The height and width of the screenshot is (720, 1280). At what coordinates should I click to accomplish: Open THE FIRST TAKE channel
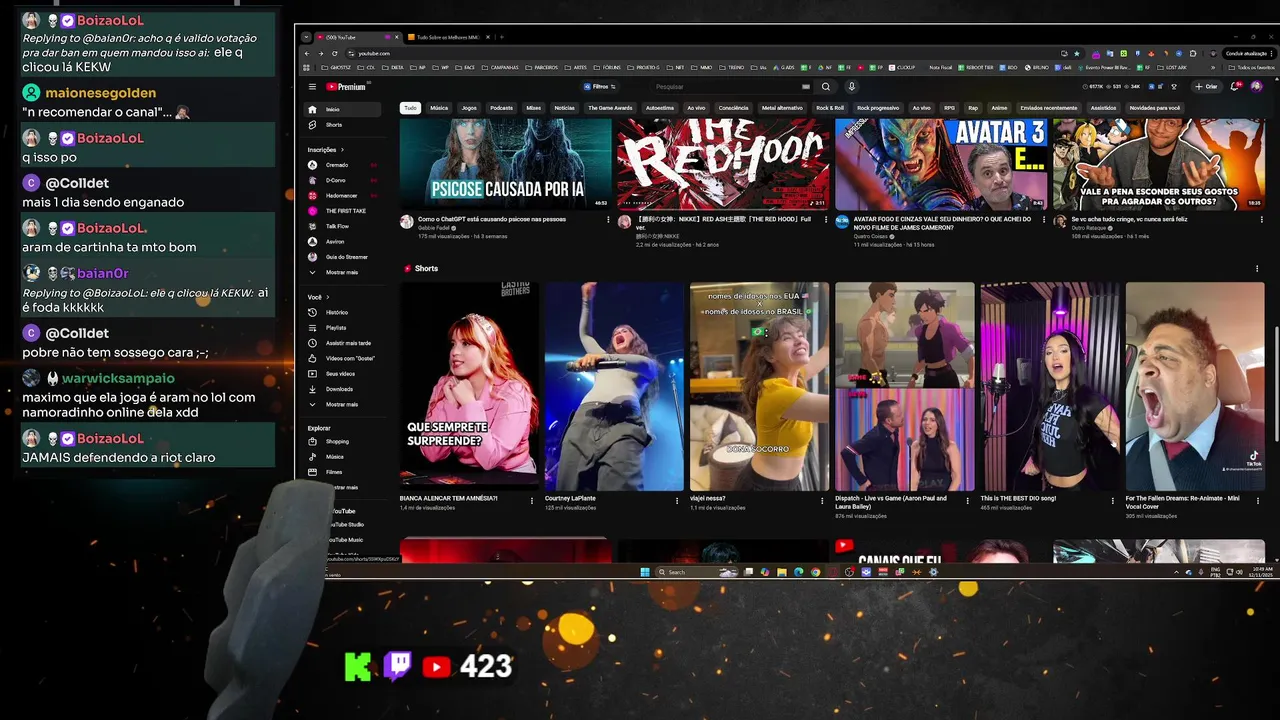click(x=340, y=211)
